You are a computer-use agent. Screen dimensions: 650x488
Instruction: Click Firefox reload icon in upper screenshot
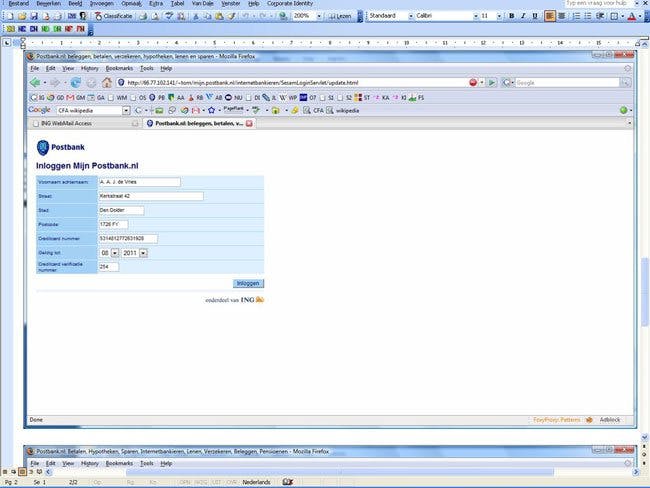point(75,83)
